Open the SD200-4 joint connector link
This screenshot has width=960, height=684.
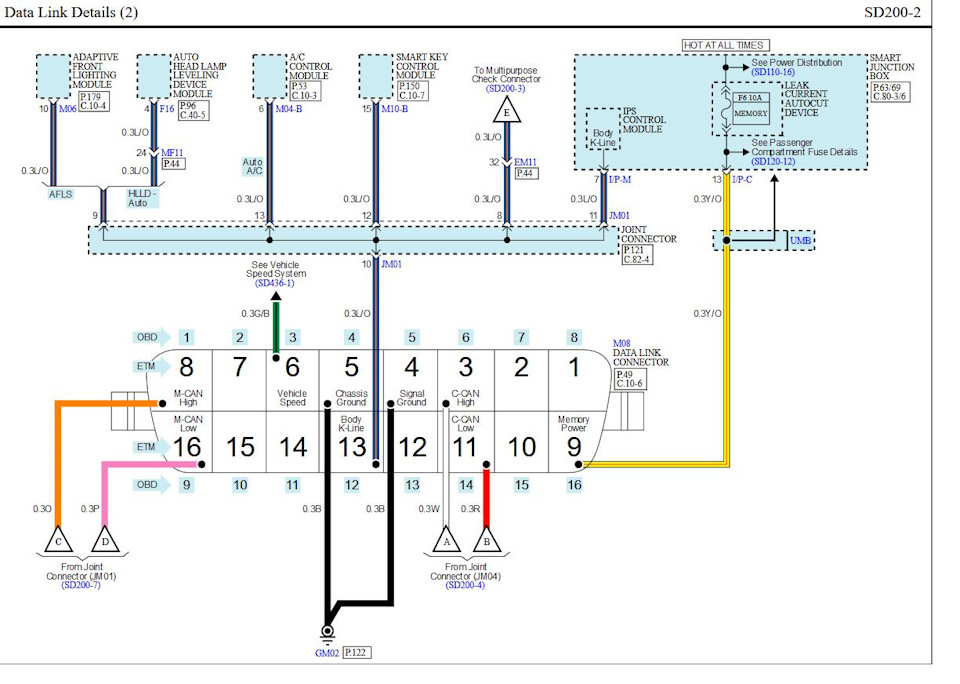(x=465, y=585)
